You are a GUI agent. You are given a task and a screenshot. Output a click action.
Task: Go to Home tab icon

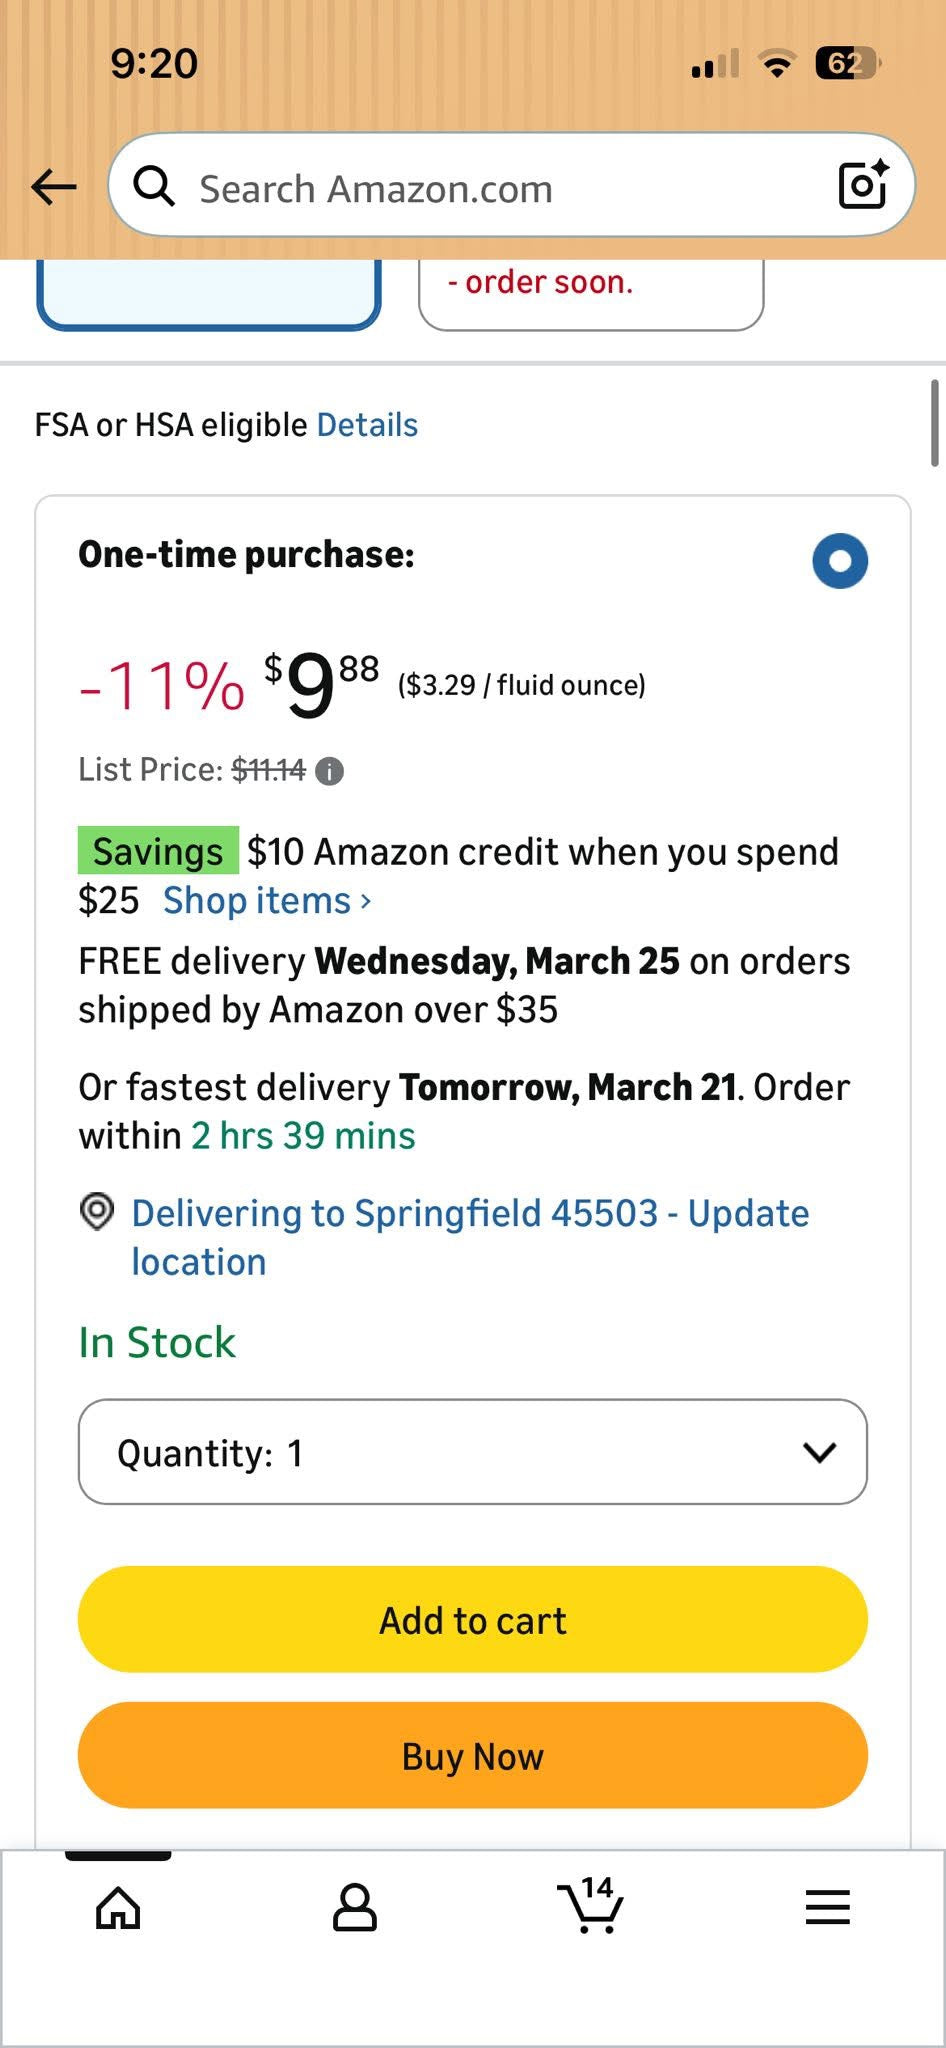118,1907
